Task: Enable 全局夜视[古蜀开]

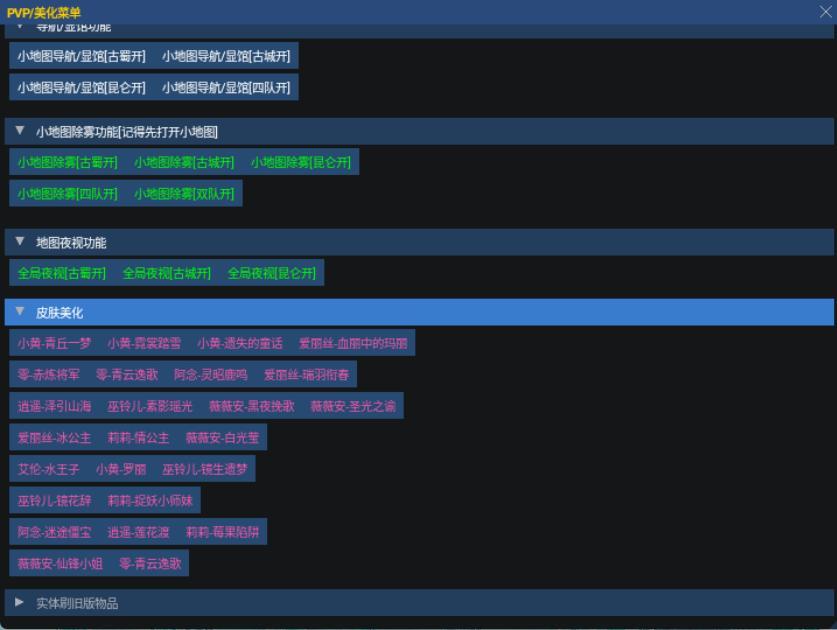Action: 61,273
